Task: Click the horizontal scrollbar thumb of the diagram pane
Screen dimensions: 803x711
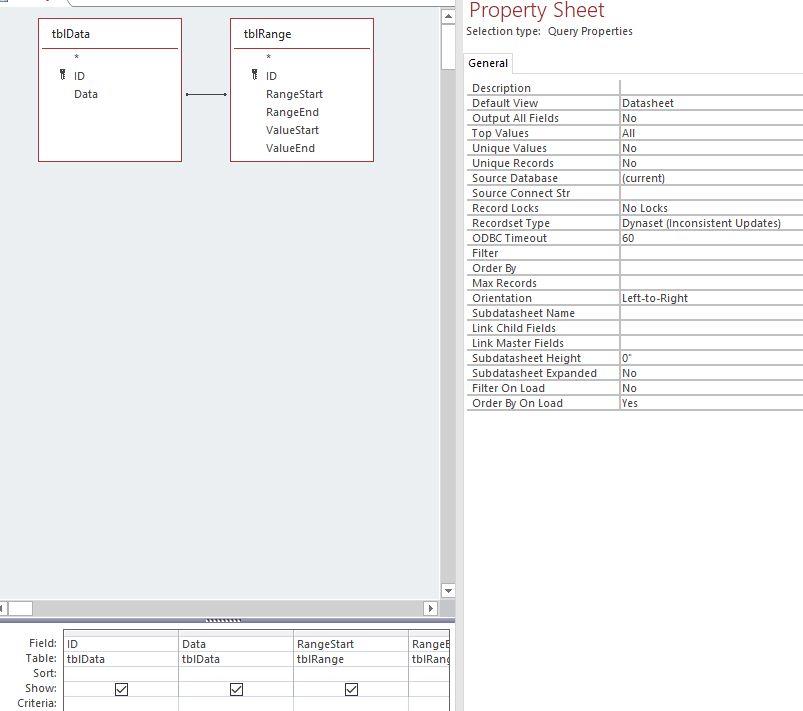Action: click(x=20, y=608)
